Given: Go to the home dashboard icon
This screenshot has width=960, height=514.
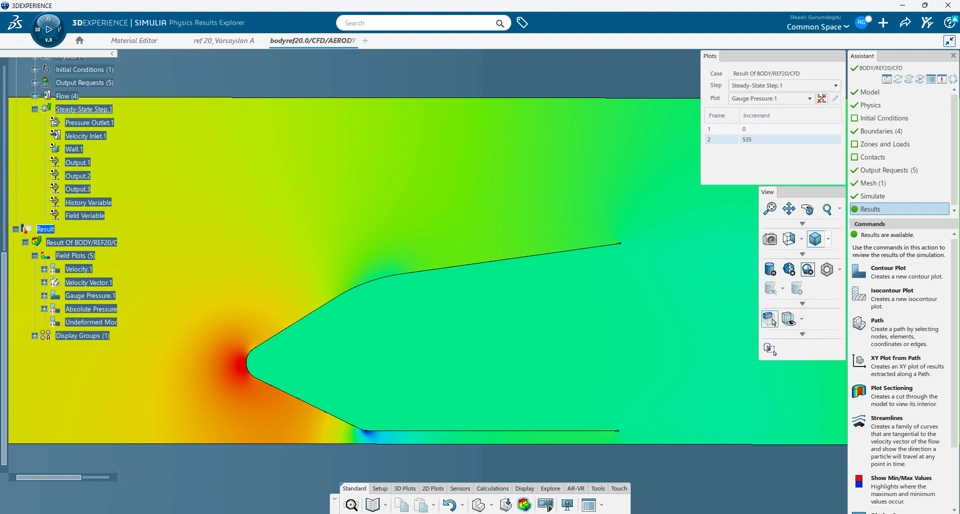Looking at the screenshot, I should tap(80, 40).
